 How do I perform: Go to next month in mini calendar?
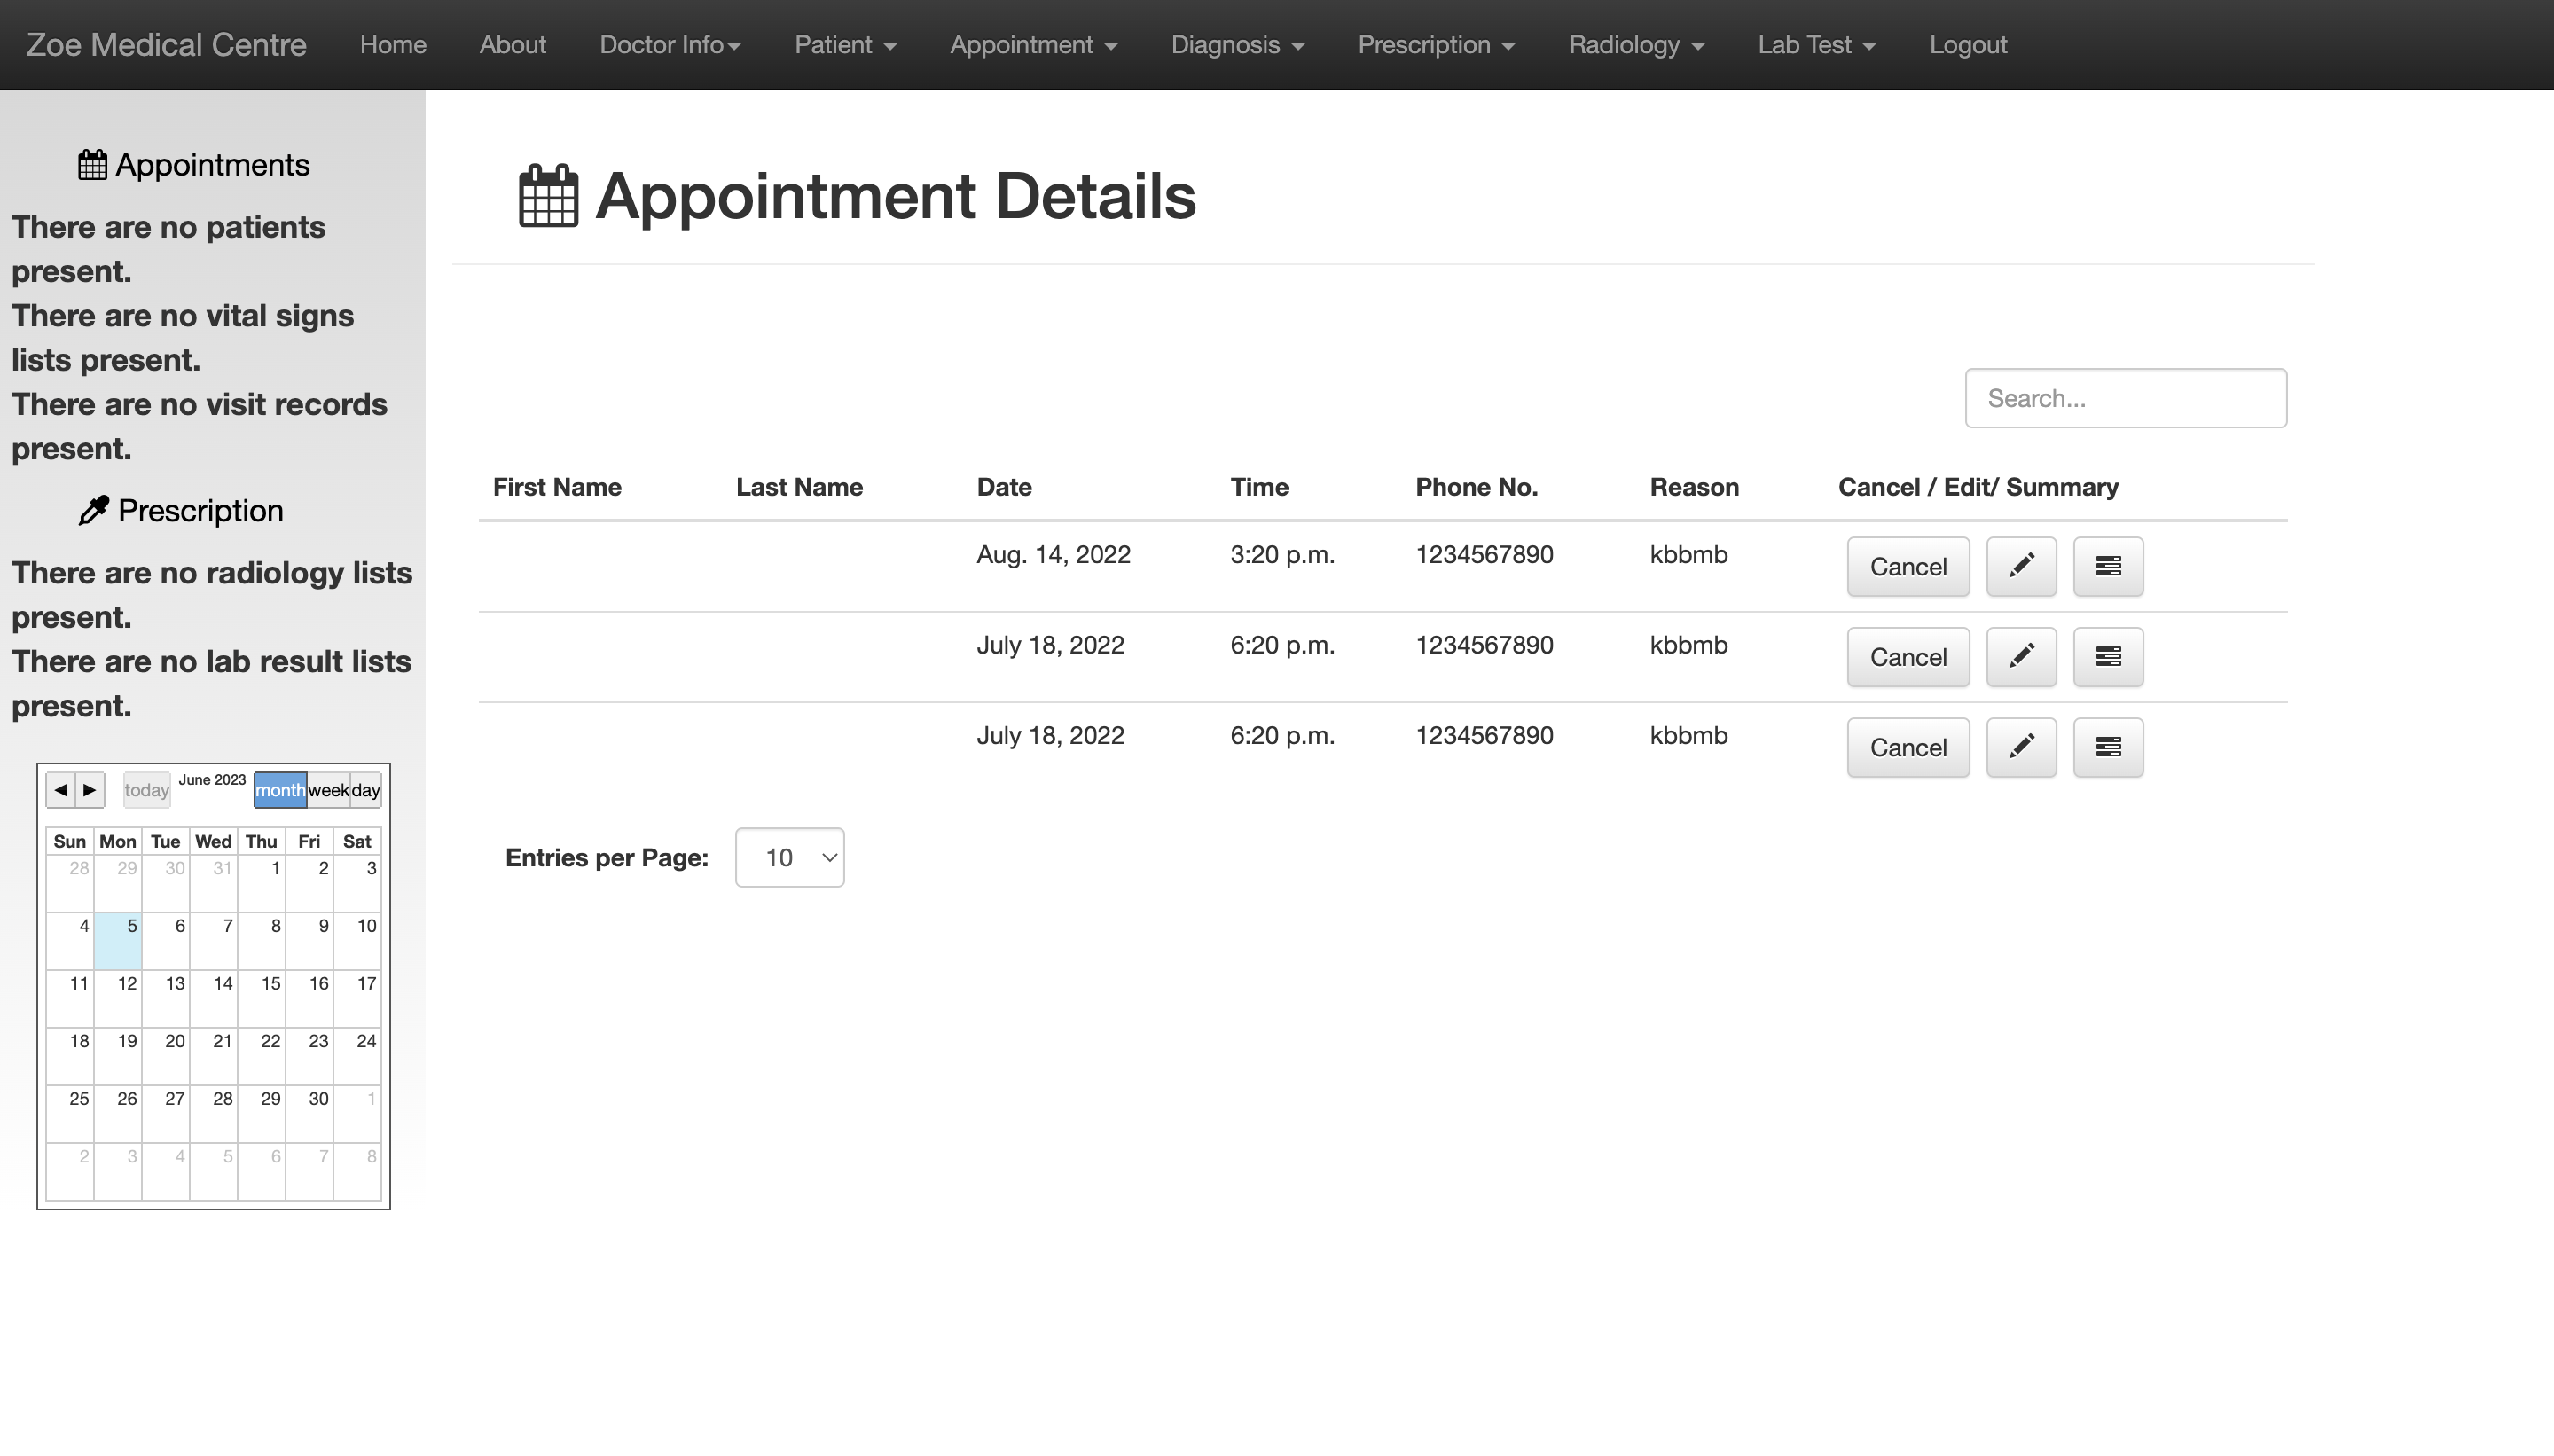pyautogui.click(x=90, y=790)
